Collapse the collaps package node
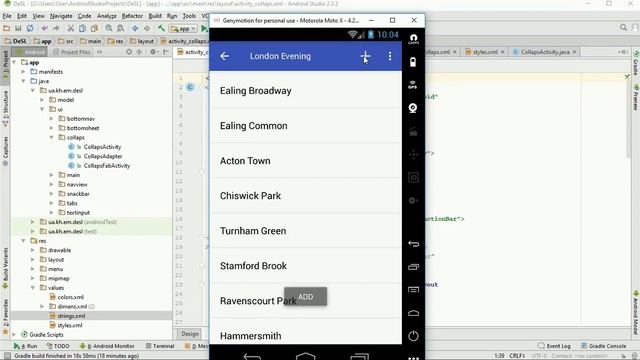 (51, 138)
